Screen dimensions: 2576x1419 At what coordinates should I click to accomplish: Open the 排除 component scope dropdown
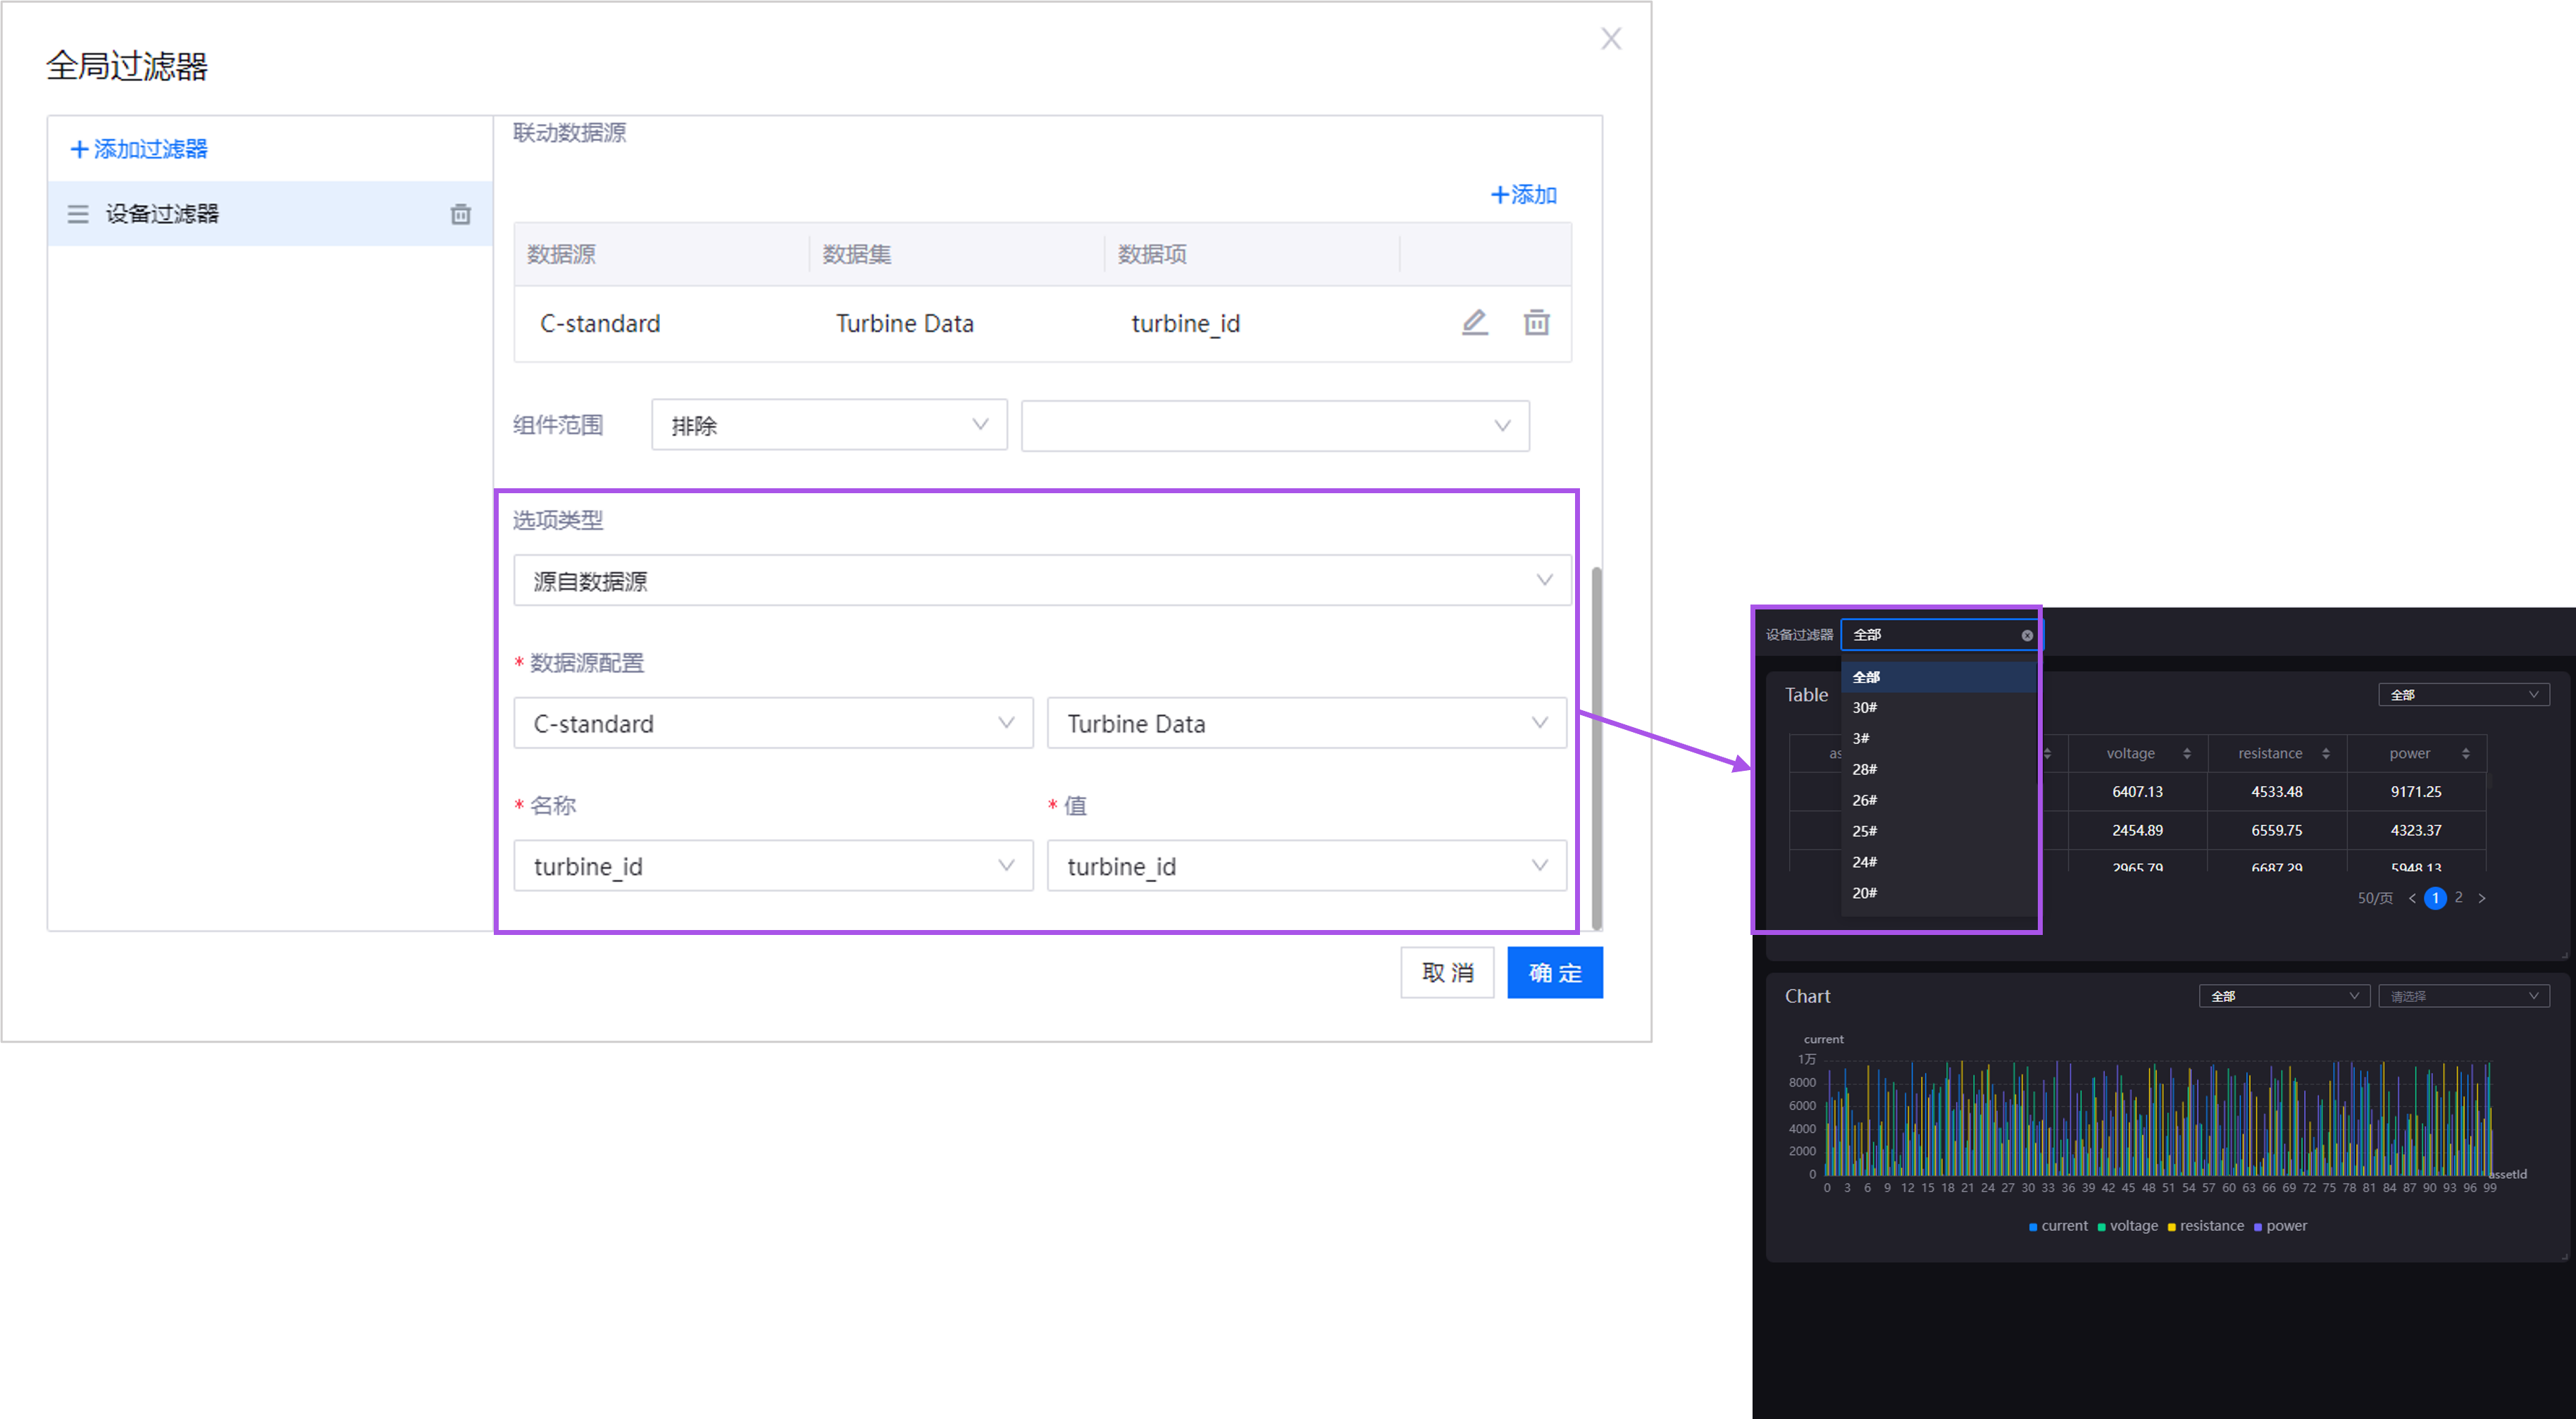click(828, 425)
